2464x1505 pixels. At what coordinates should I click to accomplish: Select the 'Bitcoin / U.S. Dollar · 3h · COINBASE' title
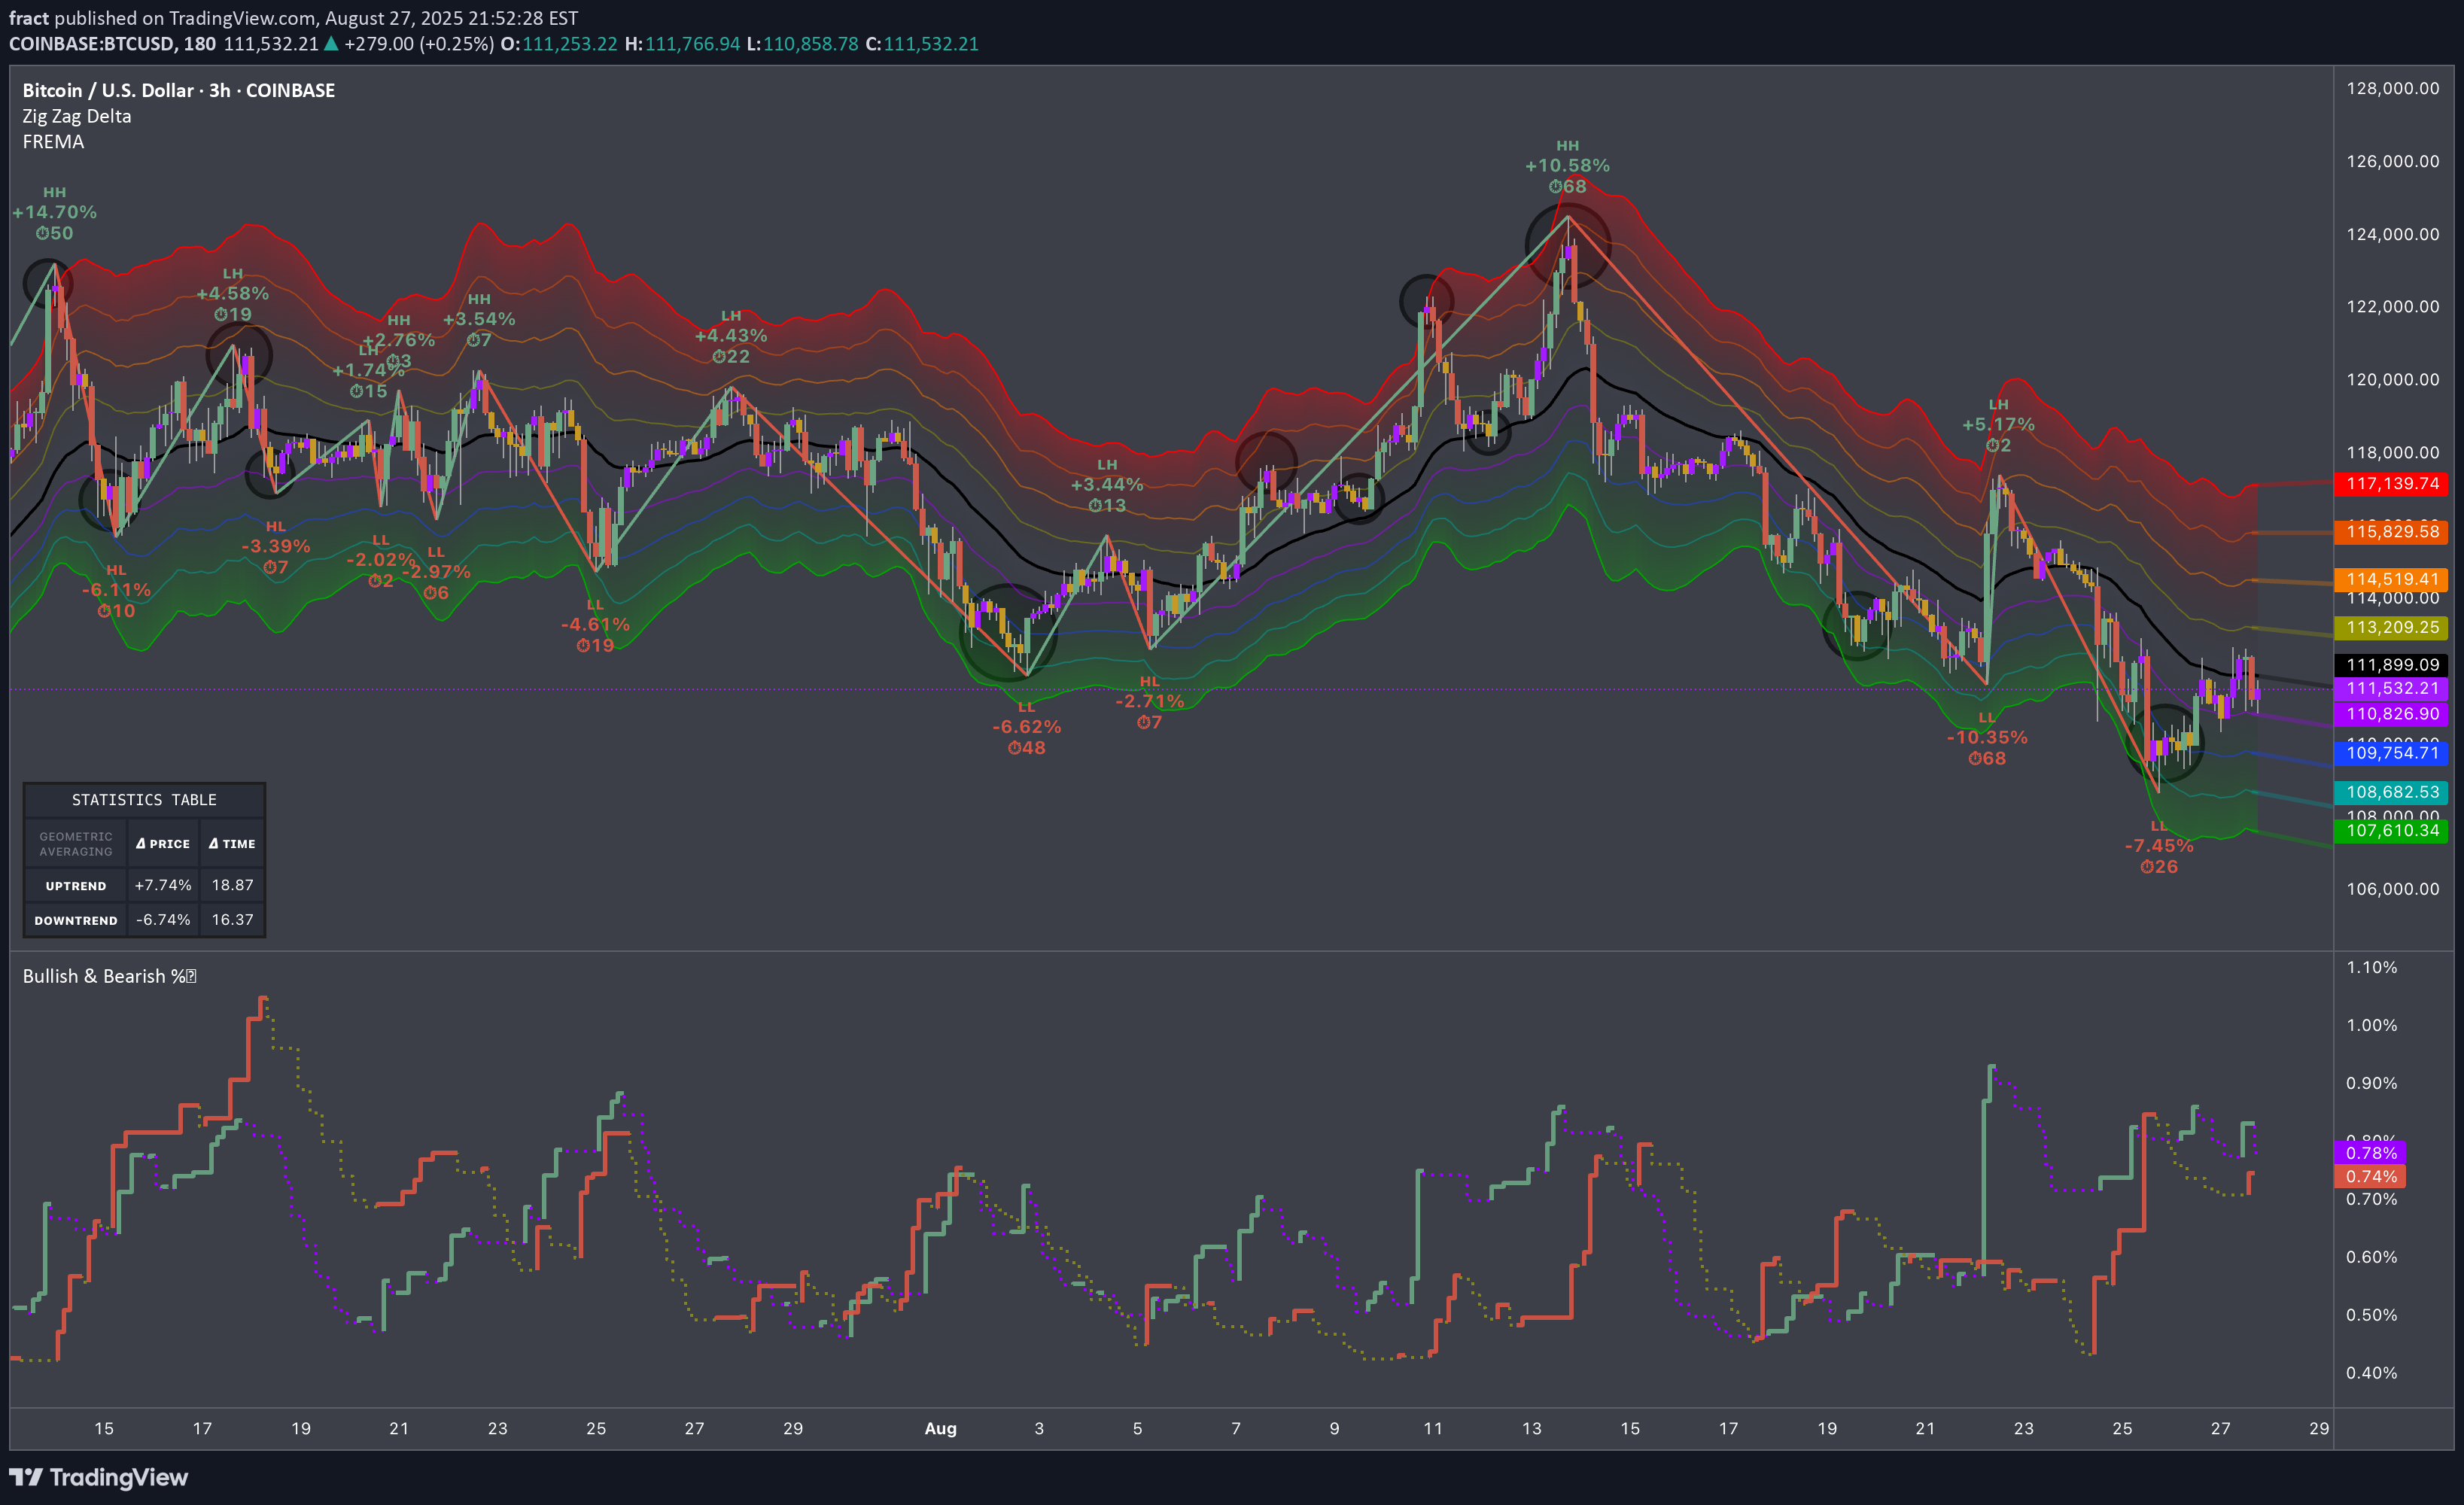point(179,90)
